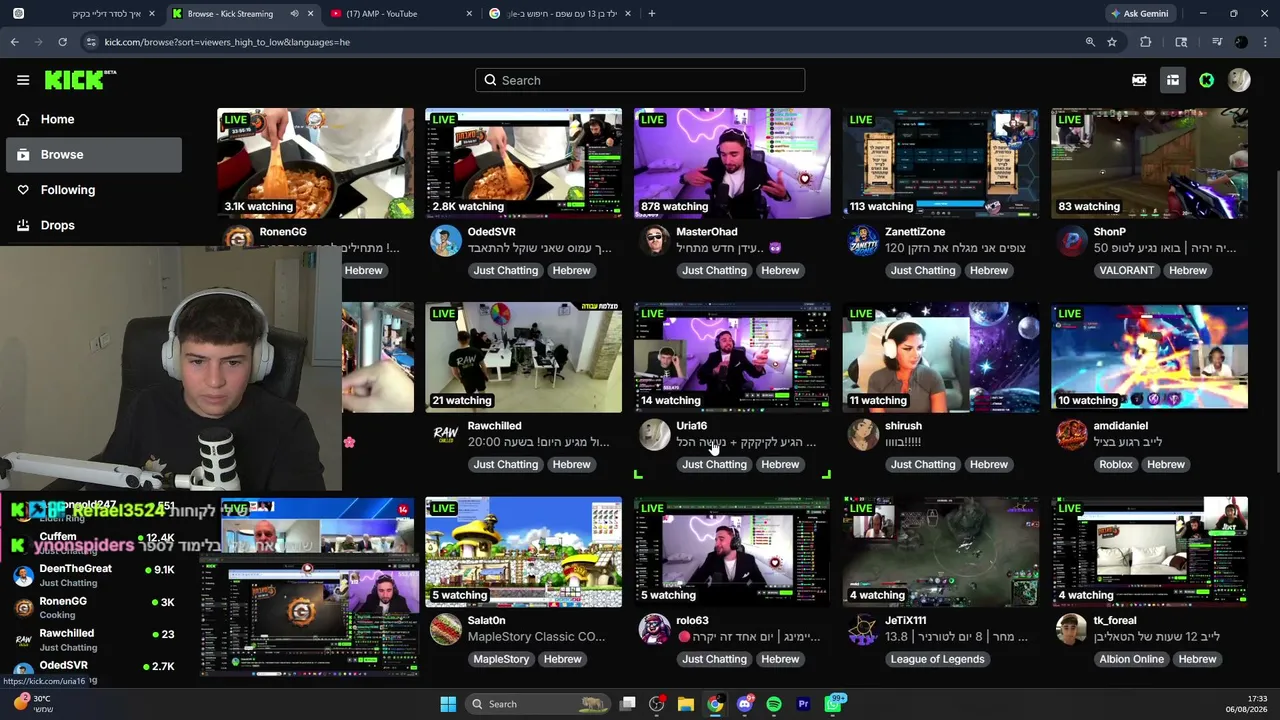This screenshot has height=720, width=1280.
Task: Switch to the AMP - YouTube tab
Action: pyautogui.click(x=400, y=14)
